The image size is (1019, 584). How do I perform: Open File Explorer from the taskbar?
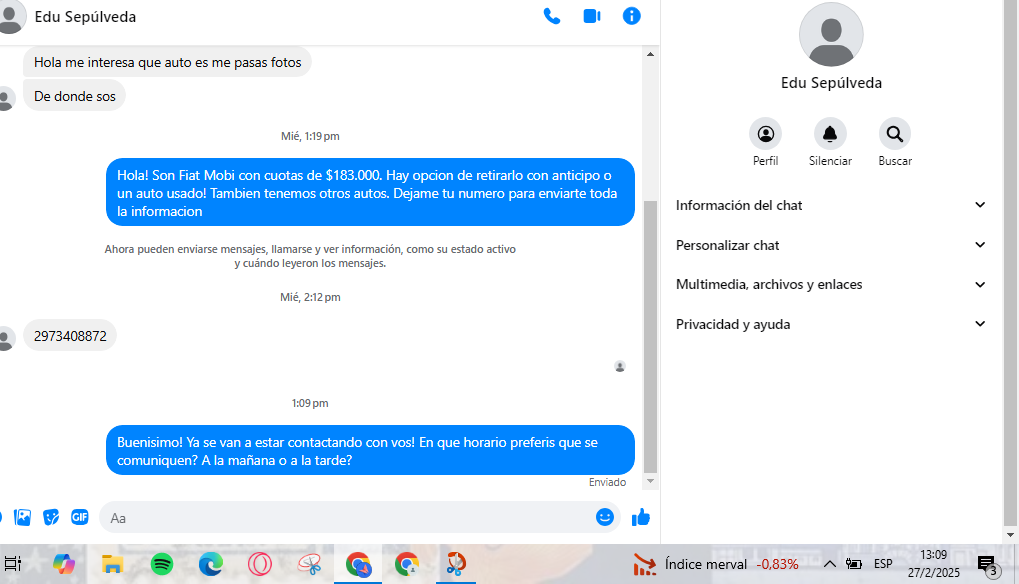[x=112, y=564]
